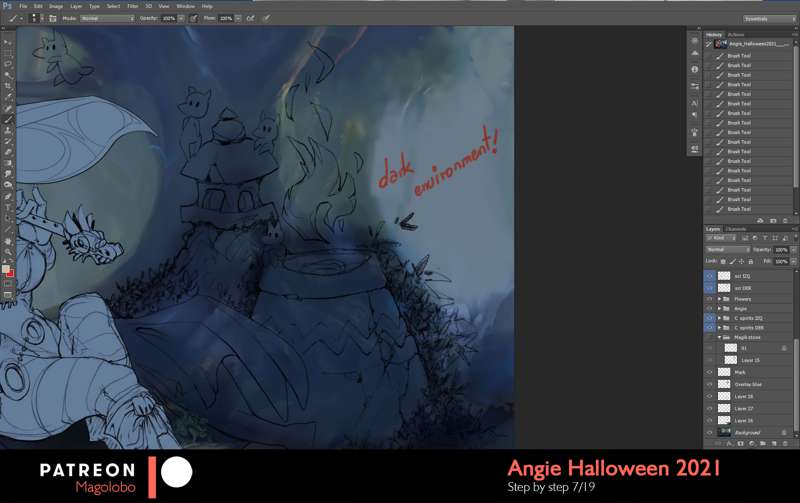Click the trash icon in History panel
The width and height of the screenshot is (800, 503).
point(785,220)
